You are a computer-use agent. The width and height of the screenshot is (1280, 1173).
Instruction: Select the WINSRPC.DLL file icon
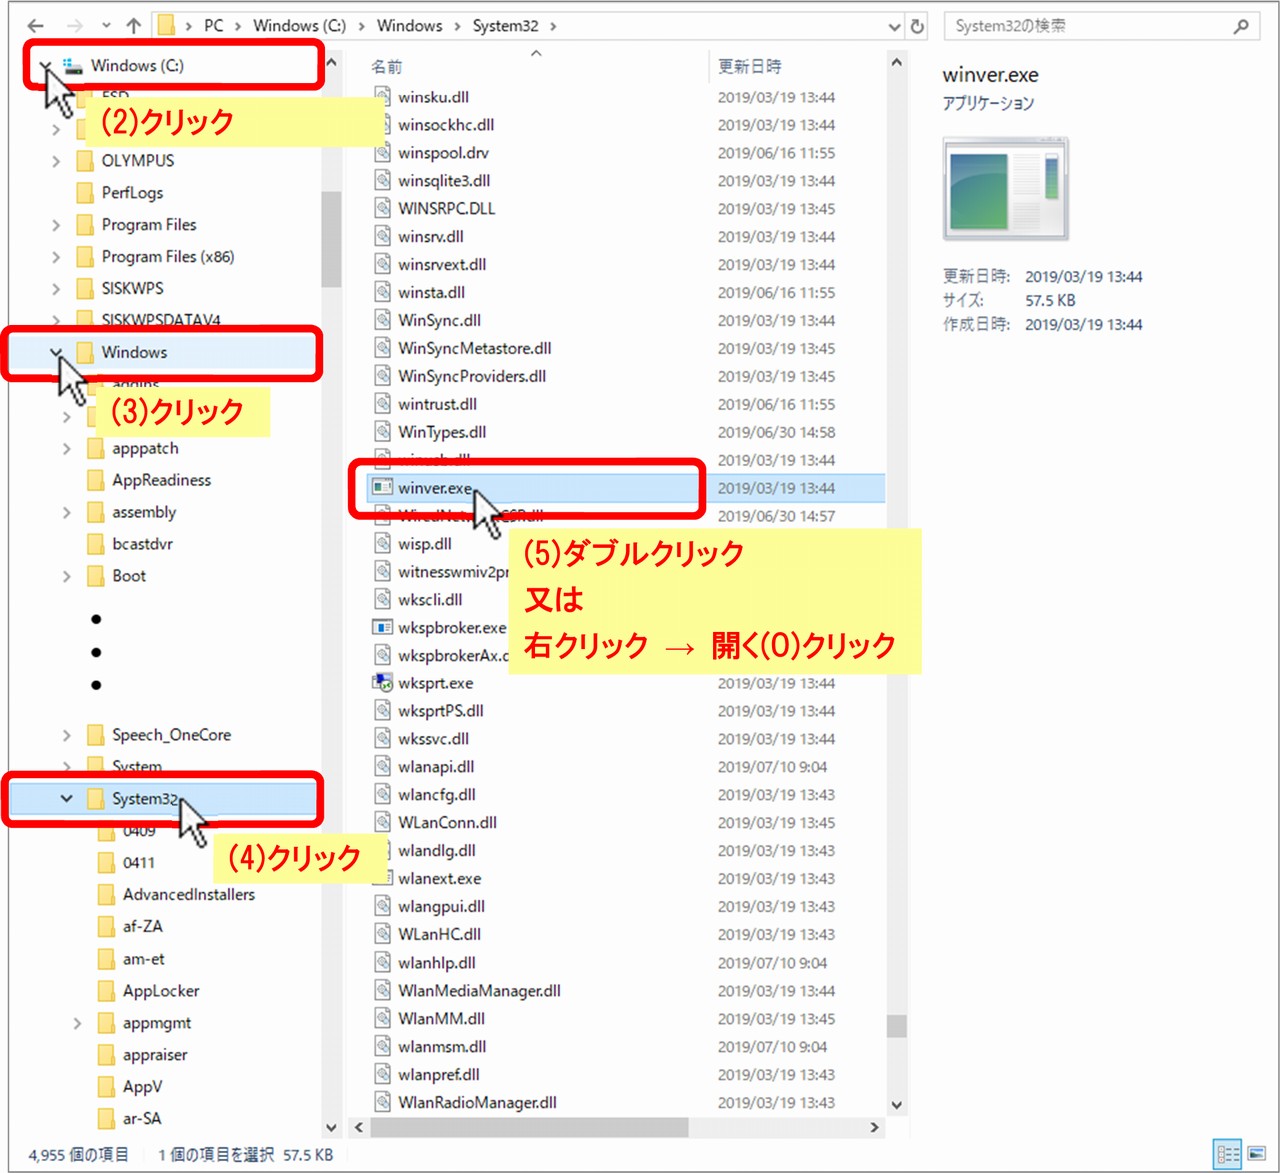click(382, 209)
